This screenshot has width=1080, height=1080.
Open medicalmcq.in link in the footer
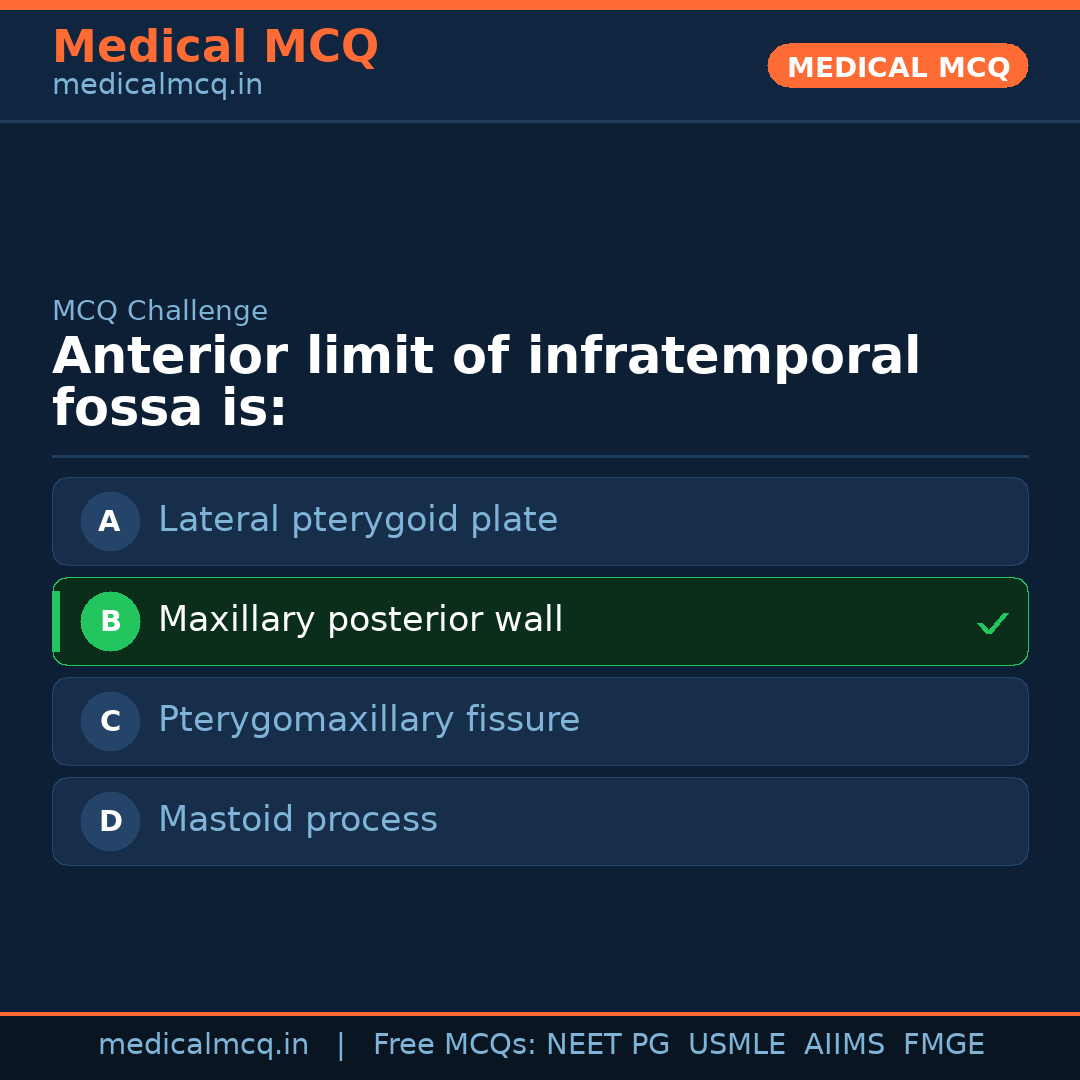(x=203, y=1045)
